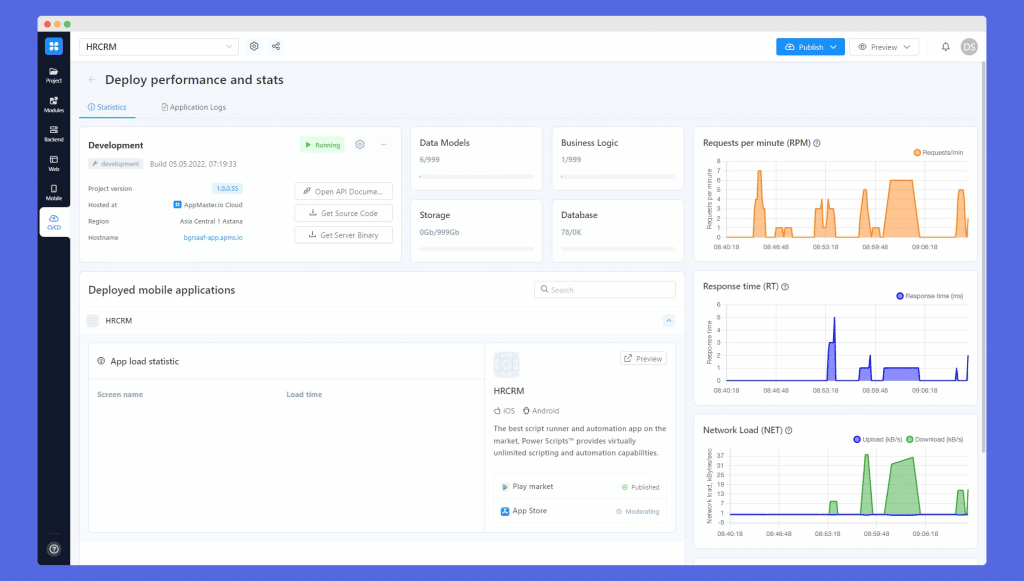Open the Preview dropdown in the top bar
The image size is (1024, 581).
(884, 47)
